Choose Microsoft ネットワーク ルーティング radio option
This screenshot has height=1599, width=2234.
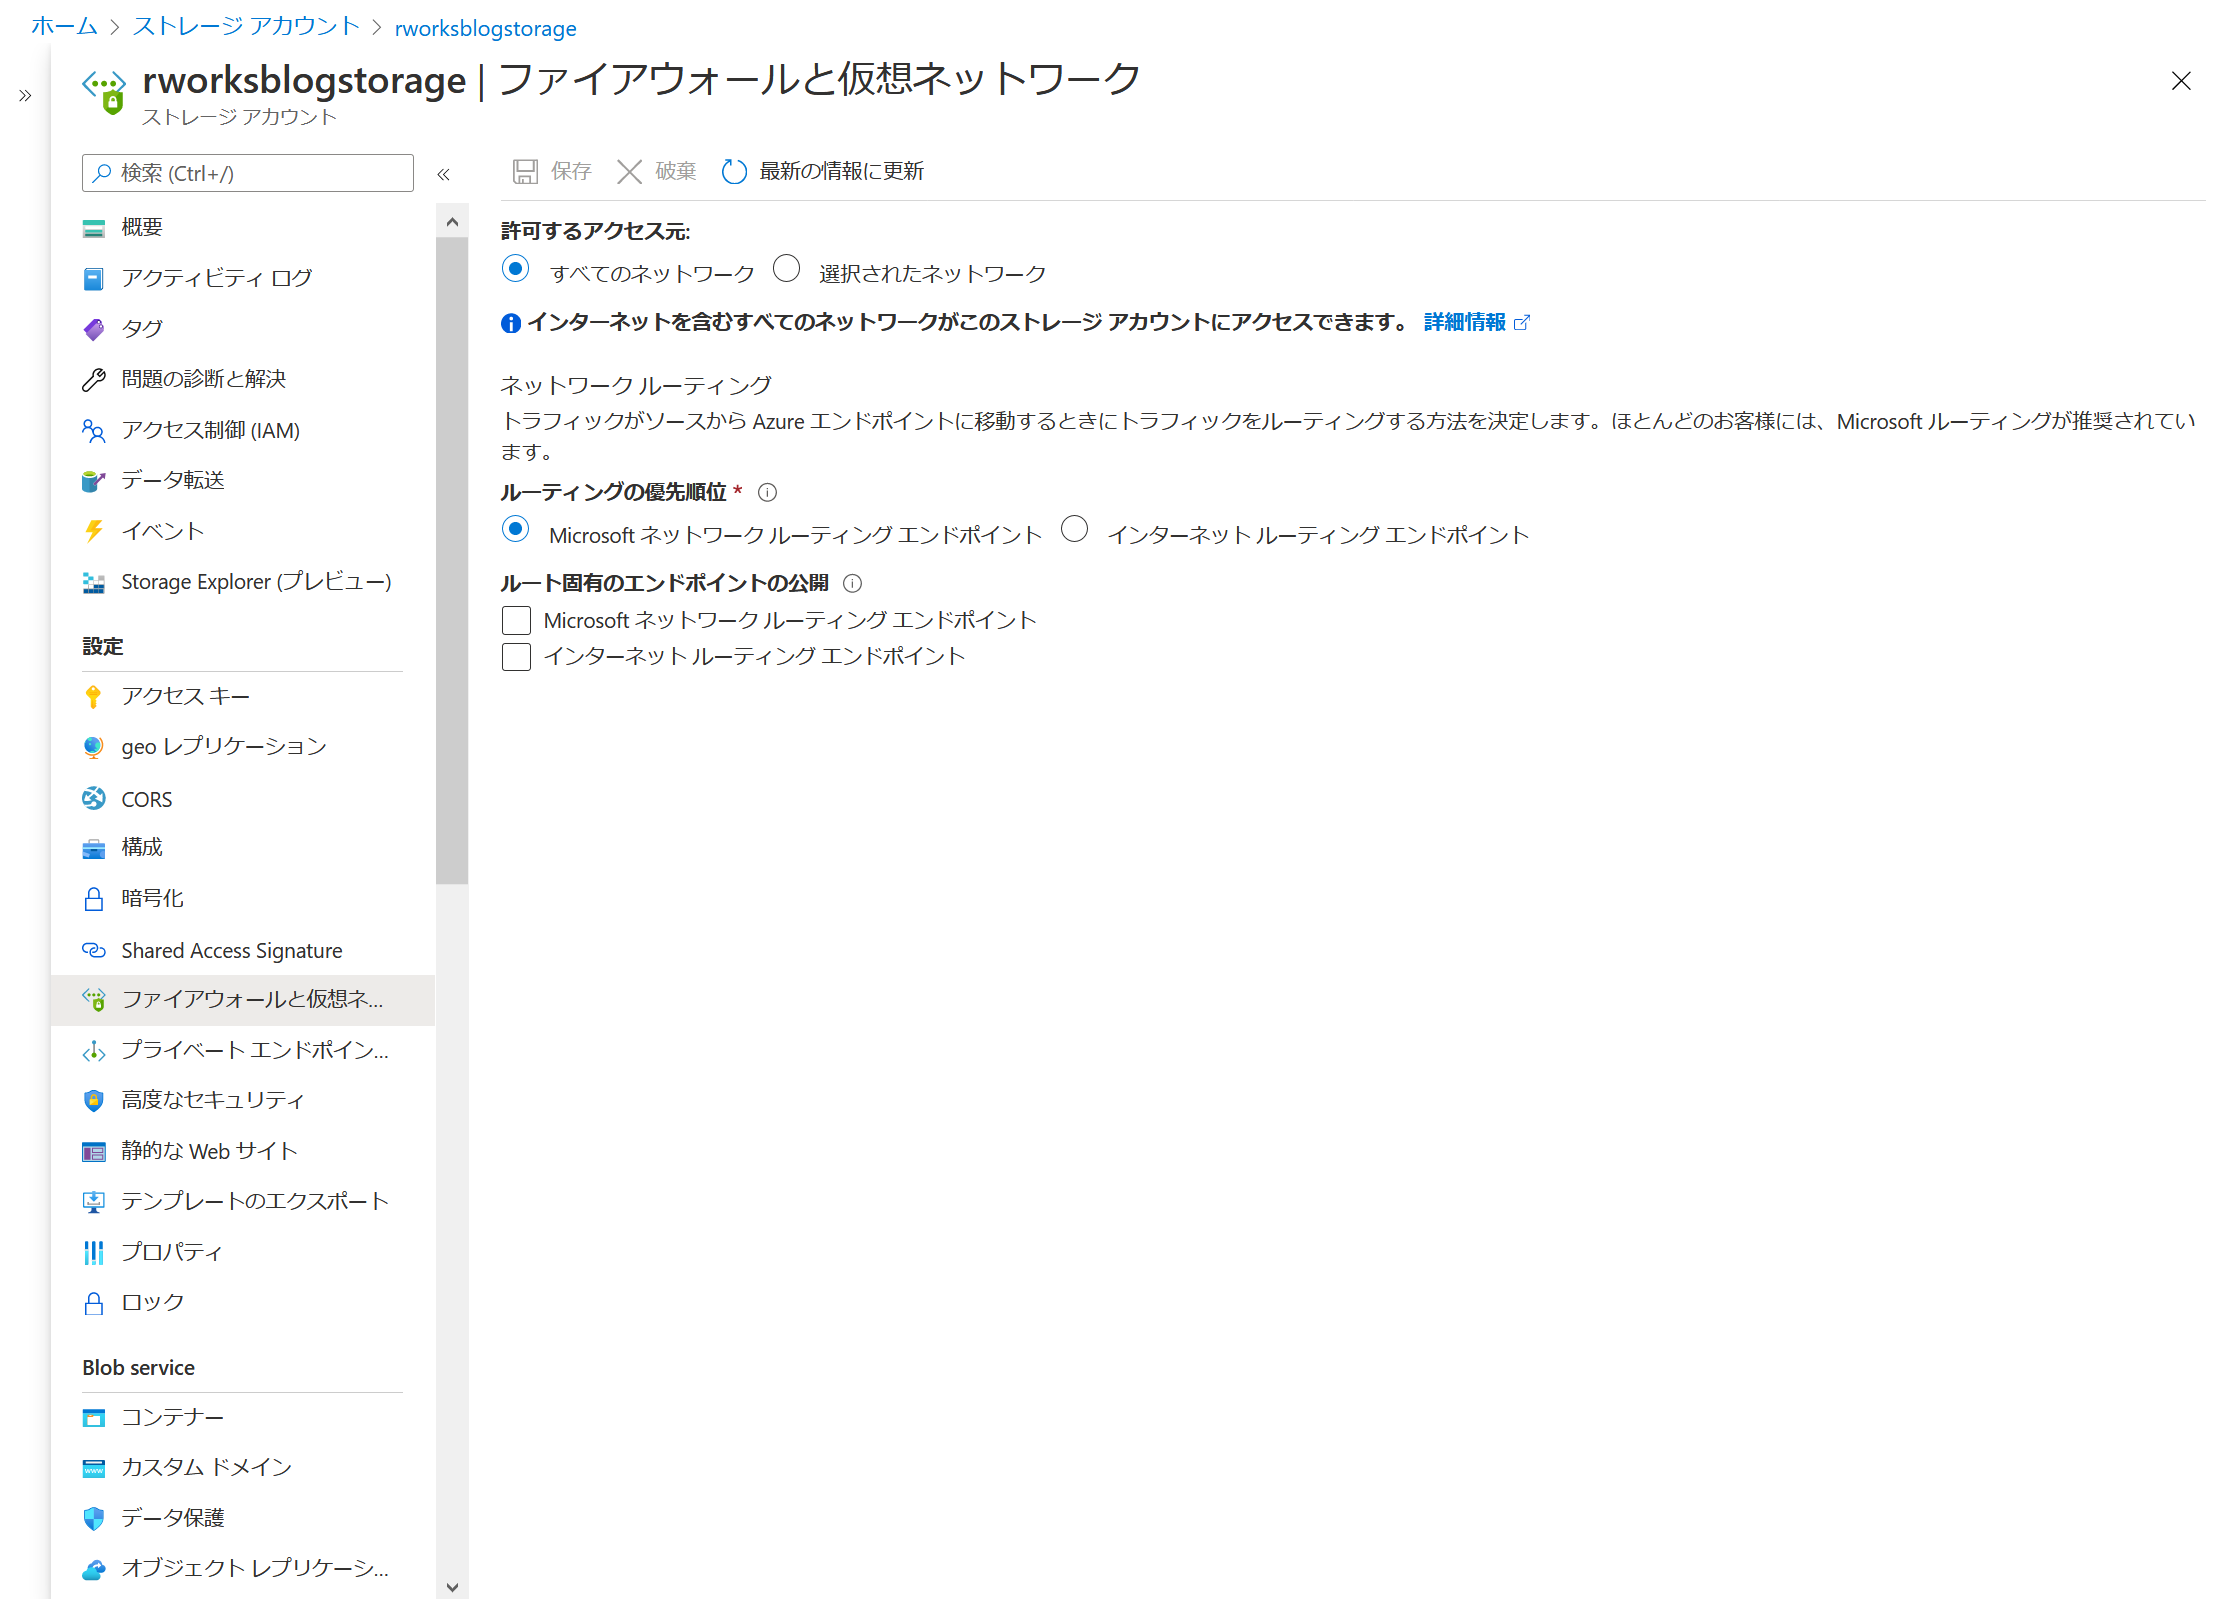coord(516,529)
